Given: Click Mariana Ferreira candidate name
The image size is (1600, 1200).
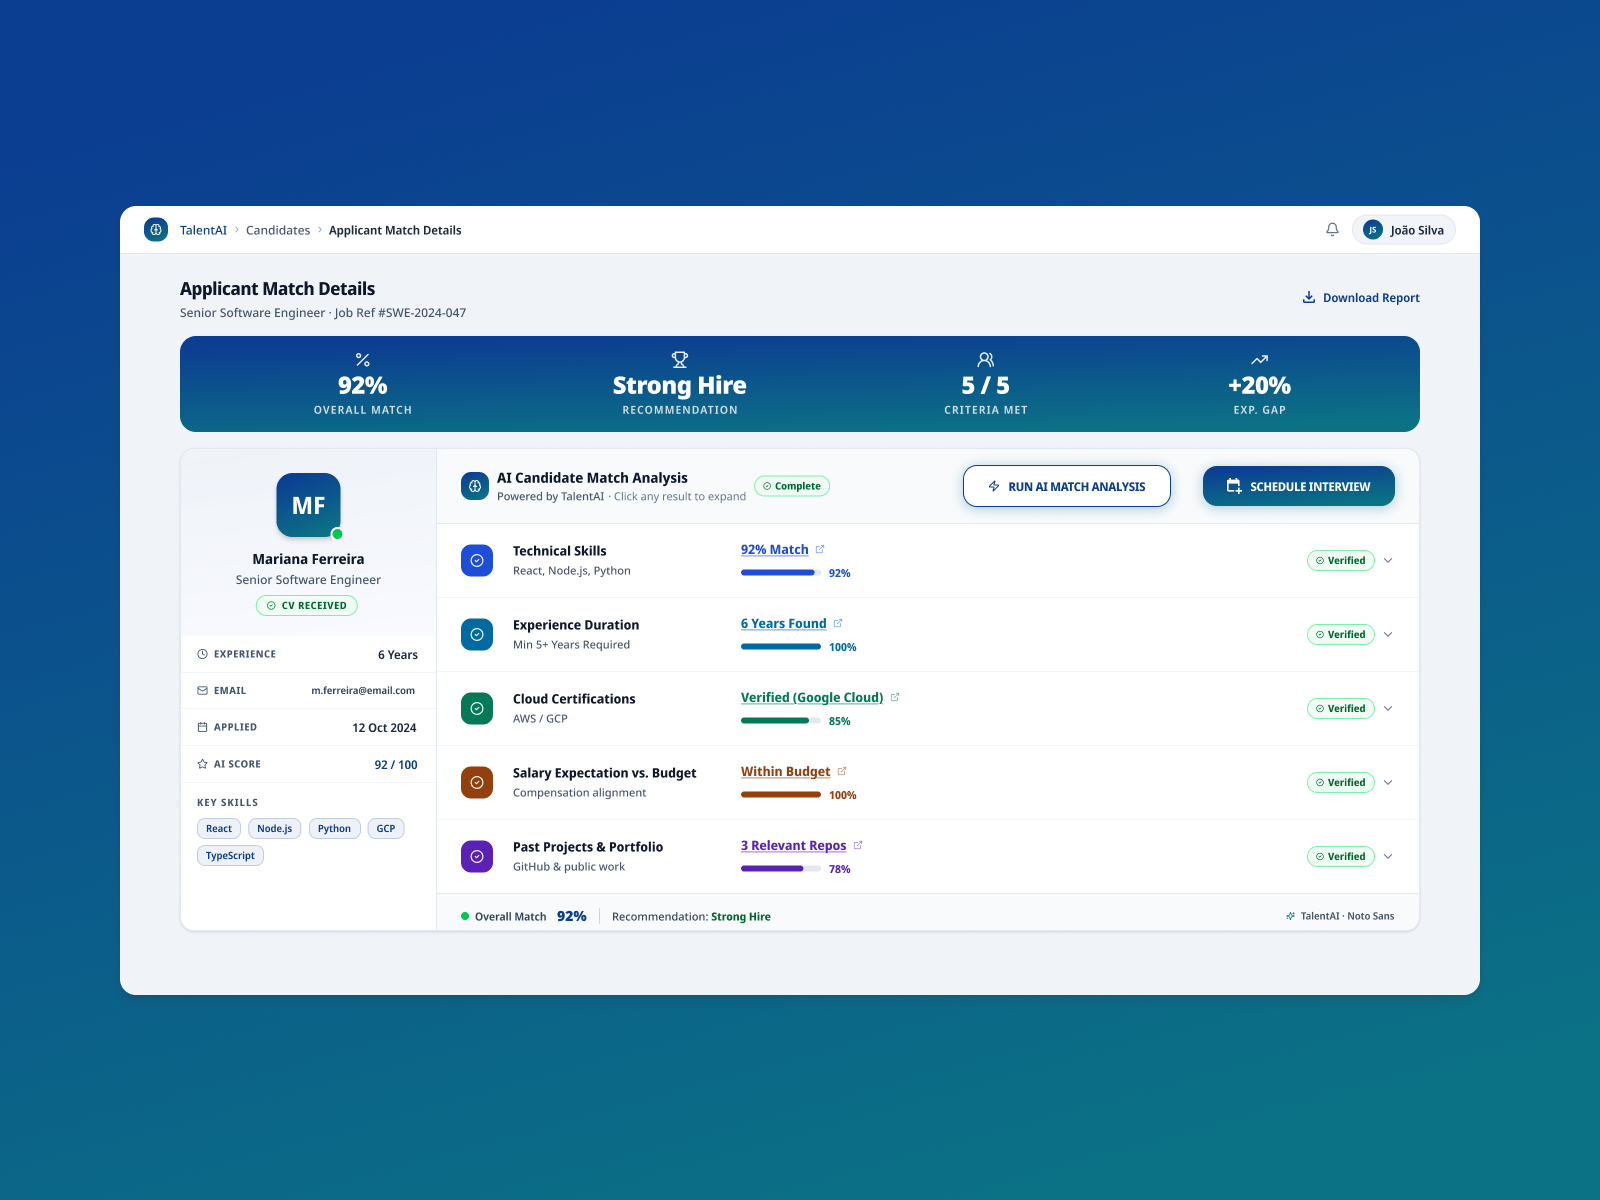Looking at the screenshot, I should pyautogui.click(x=308, y=559).
